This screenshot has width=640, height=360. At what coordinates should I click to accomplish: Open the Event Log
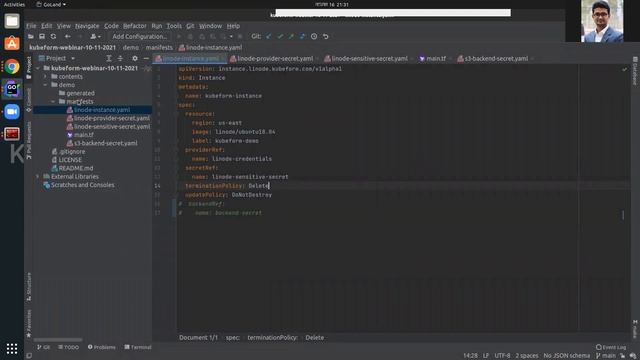(611, 347)
